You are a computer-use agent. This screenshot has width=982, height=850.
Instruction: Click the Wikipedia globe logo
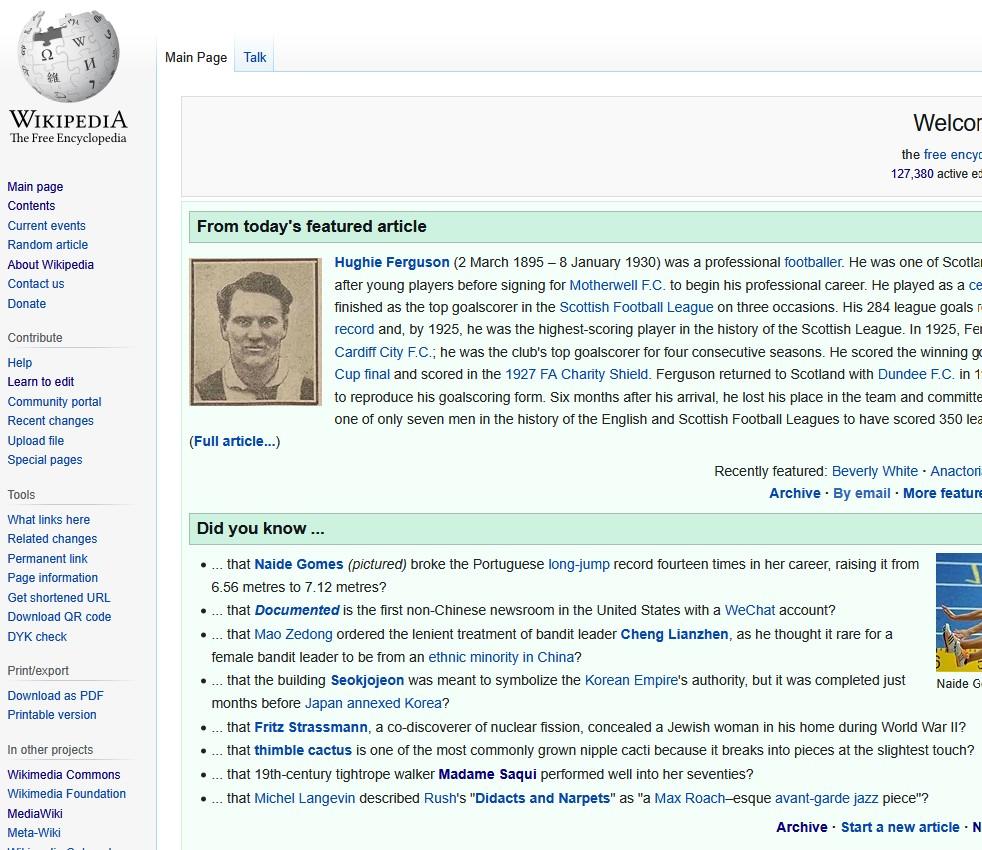(x=68, y=58)
